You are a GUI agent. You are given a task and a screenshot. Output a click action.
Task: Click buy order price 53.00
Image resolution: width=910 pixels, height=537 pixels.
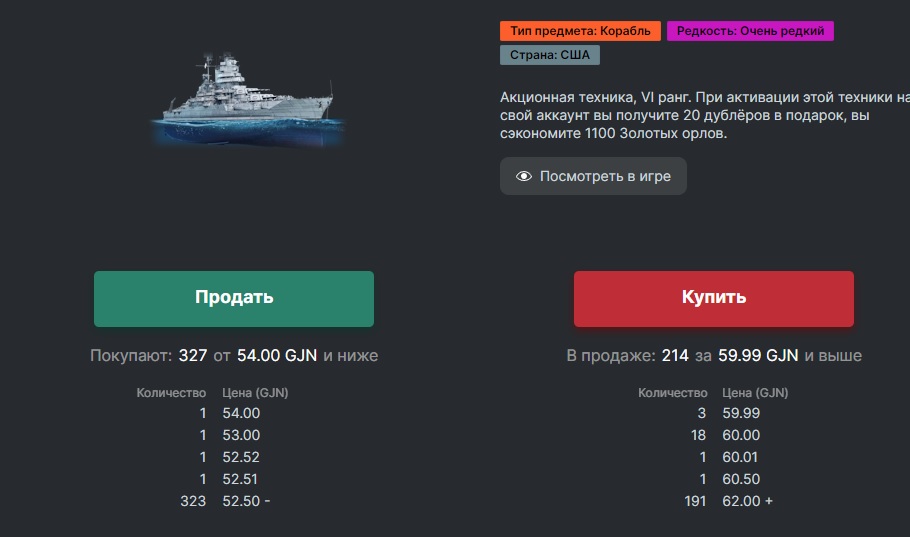(241, 435)
